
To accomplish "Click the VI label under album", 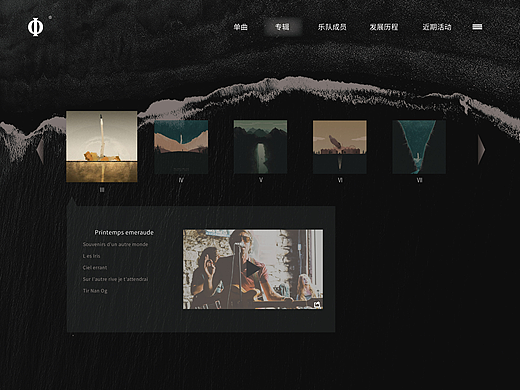I will tap(340, 180).
